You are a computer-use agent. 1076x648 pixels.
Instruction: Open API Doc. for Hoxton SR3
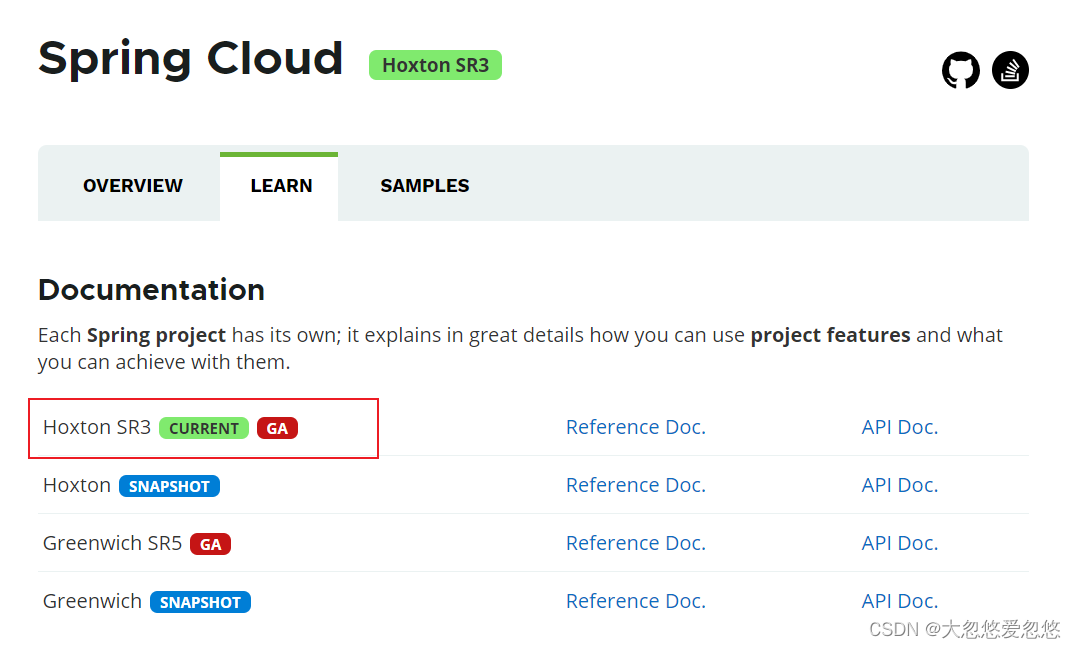click(900, 427)
